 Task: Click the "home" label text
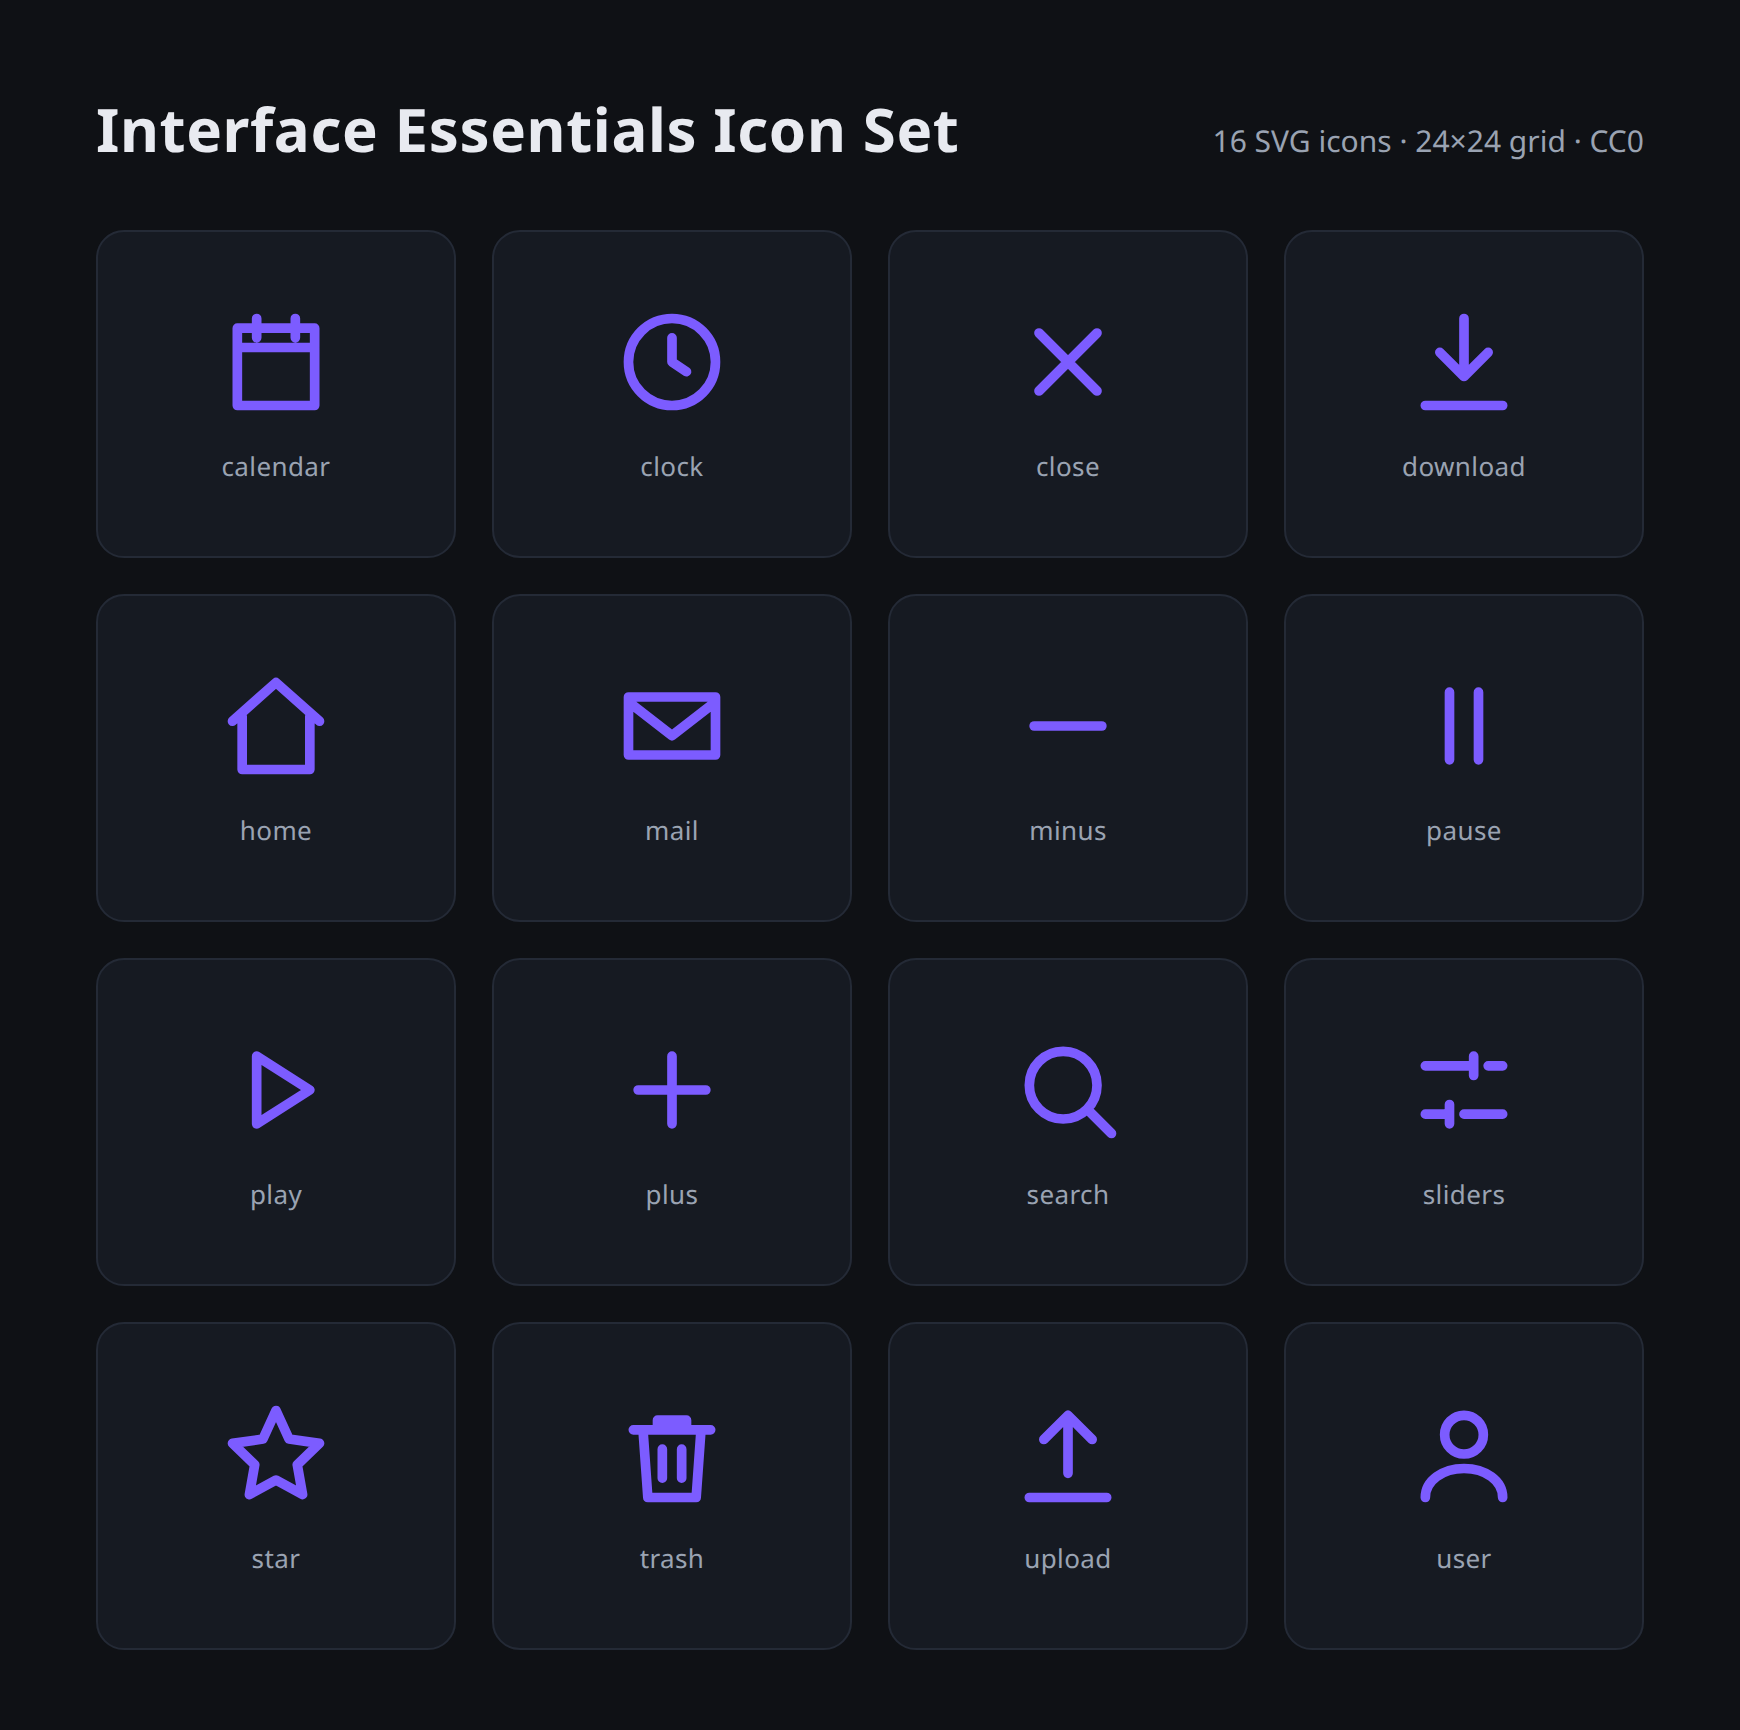[x=276, y=831]
